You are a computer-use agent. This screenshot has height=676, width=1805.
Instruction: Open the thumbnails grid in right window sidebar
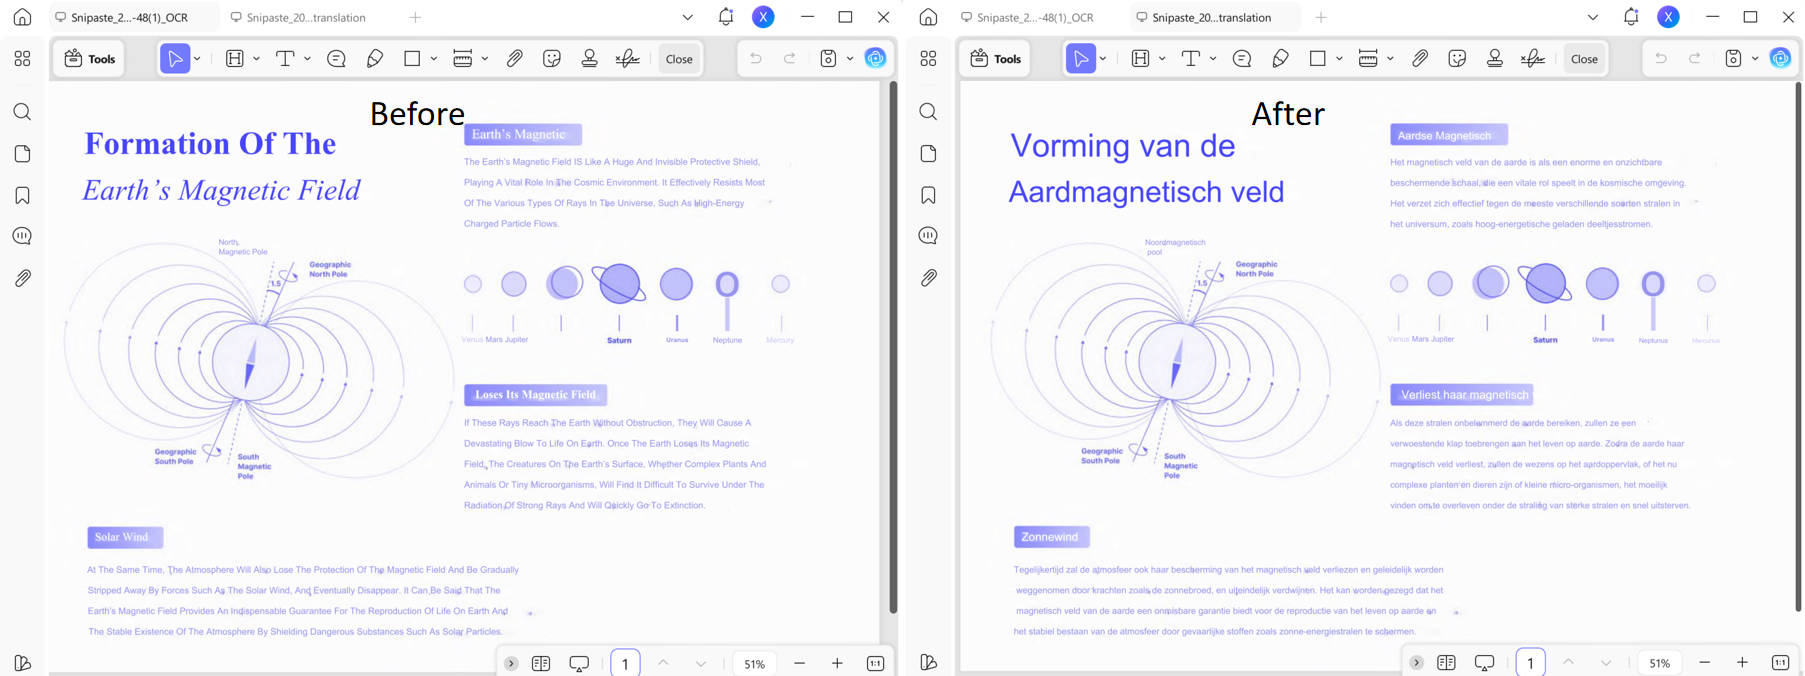click(x=928, y=59)
